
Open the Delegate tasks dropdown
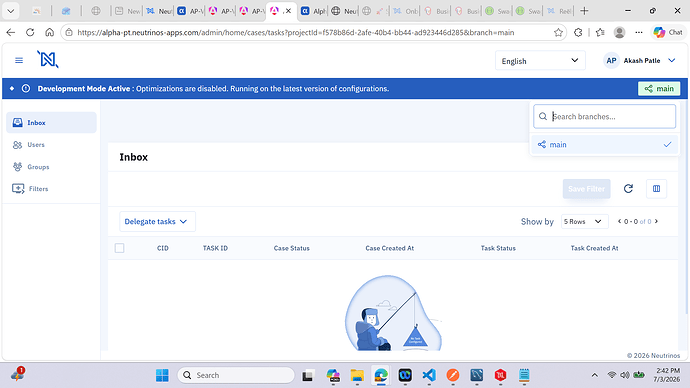[157, 221]
